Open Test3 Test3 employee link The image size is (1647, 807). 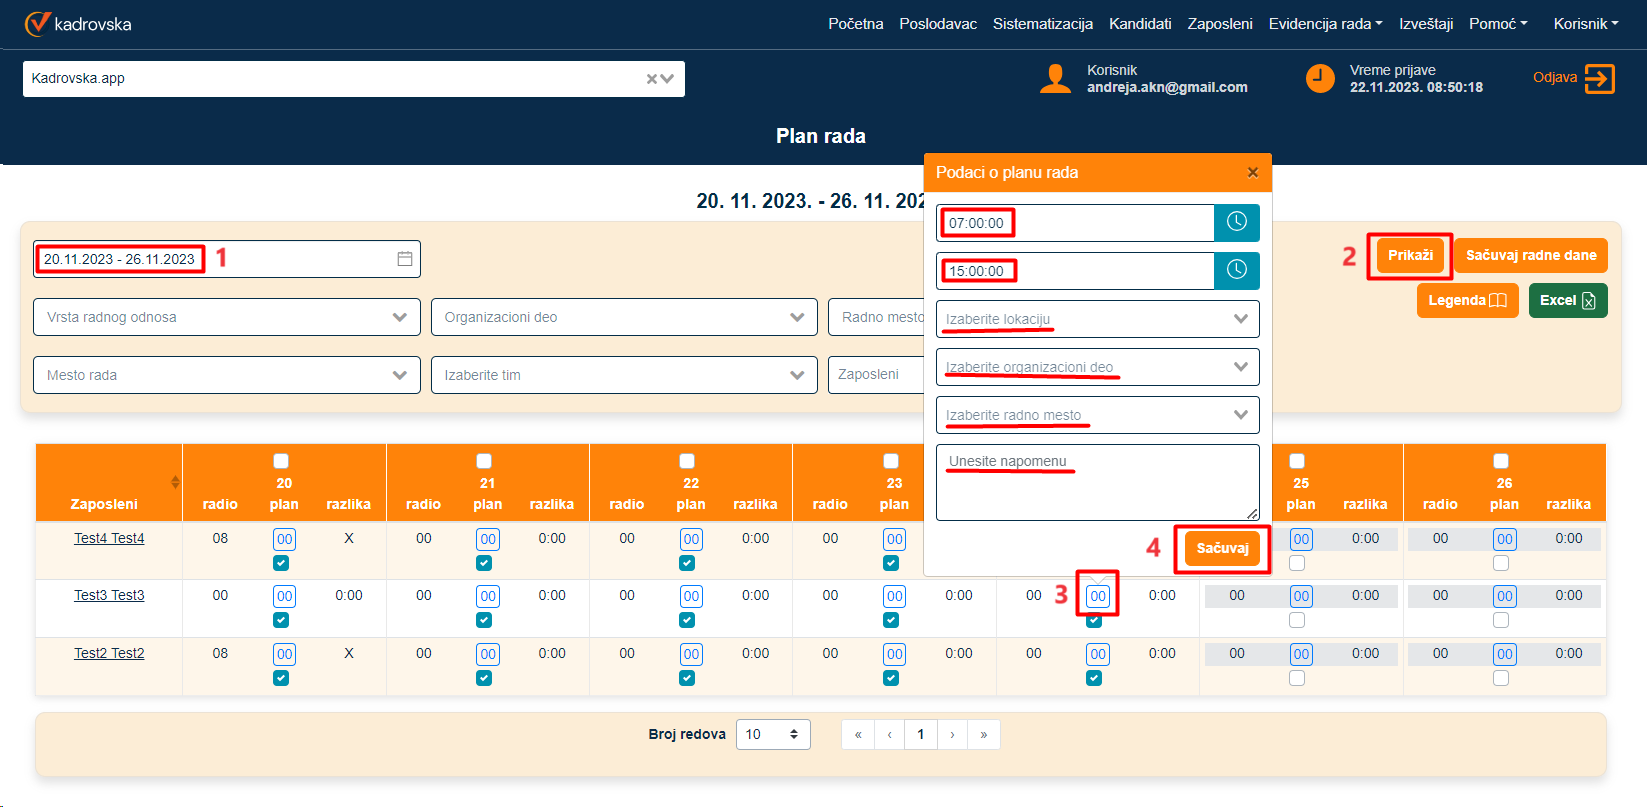[x=109, y=595]
